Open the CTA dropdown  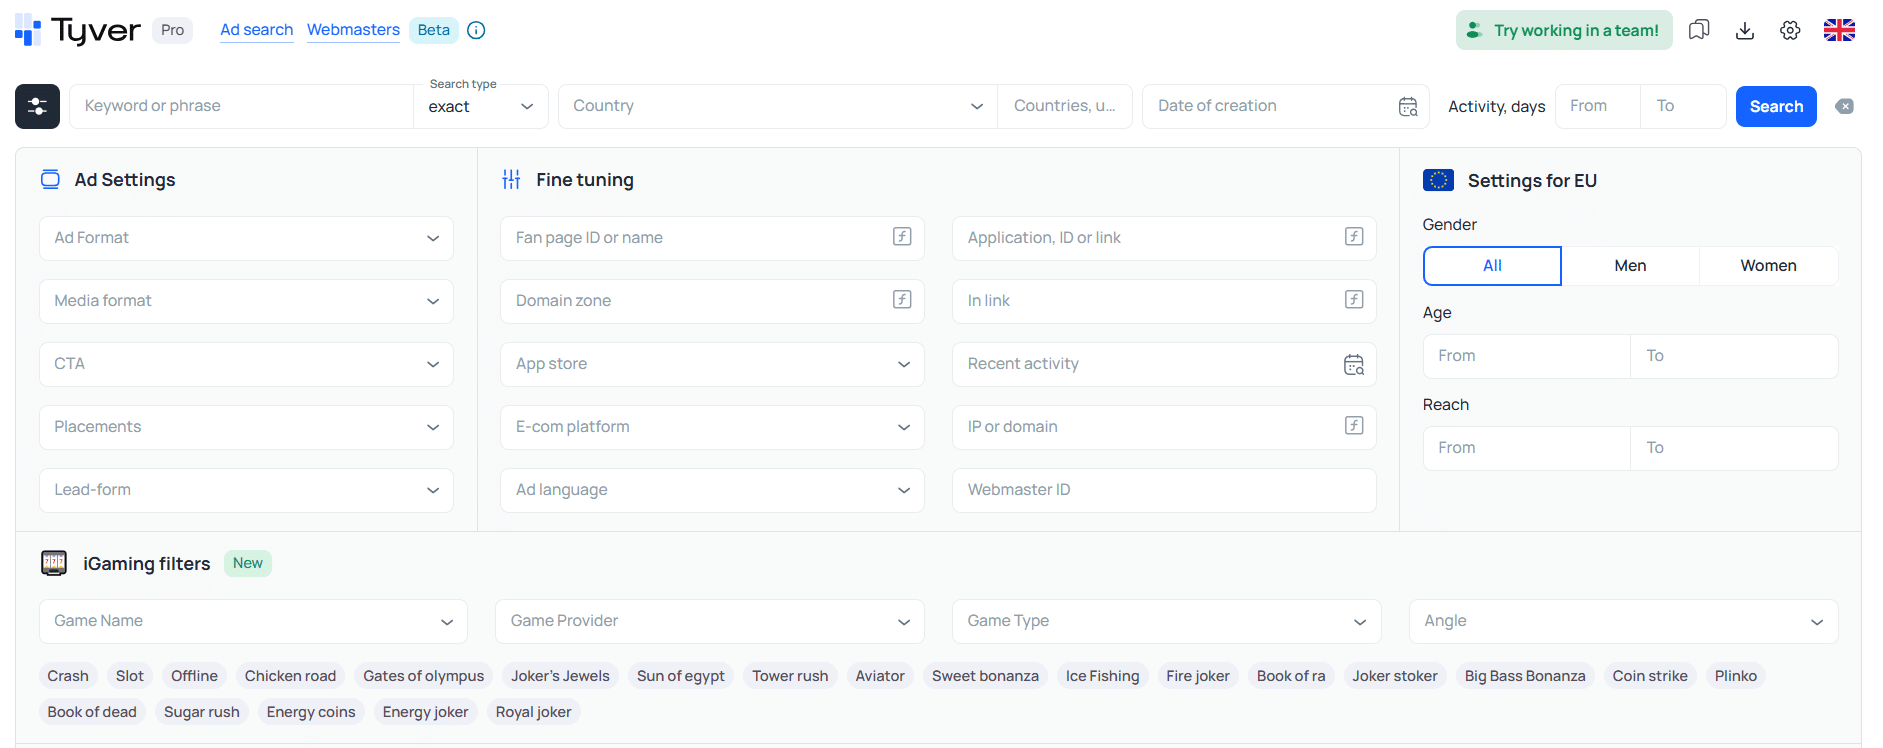click(x=246, y=364)
